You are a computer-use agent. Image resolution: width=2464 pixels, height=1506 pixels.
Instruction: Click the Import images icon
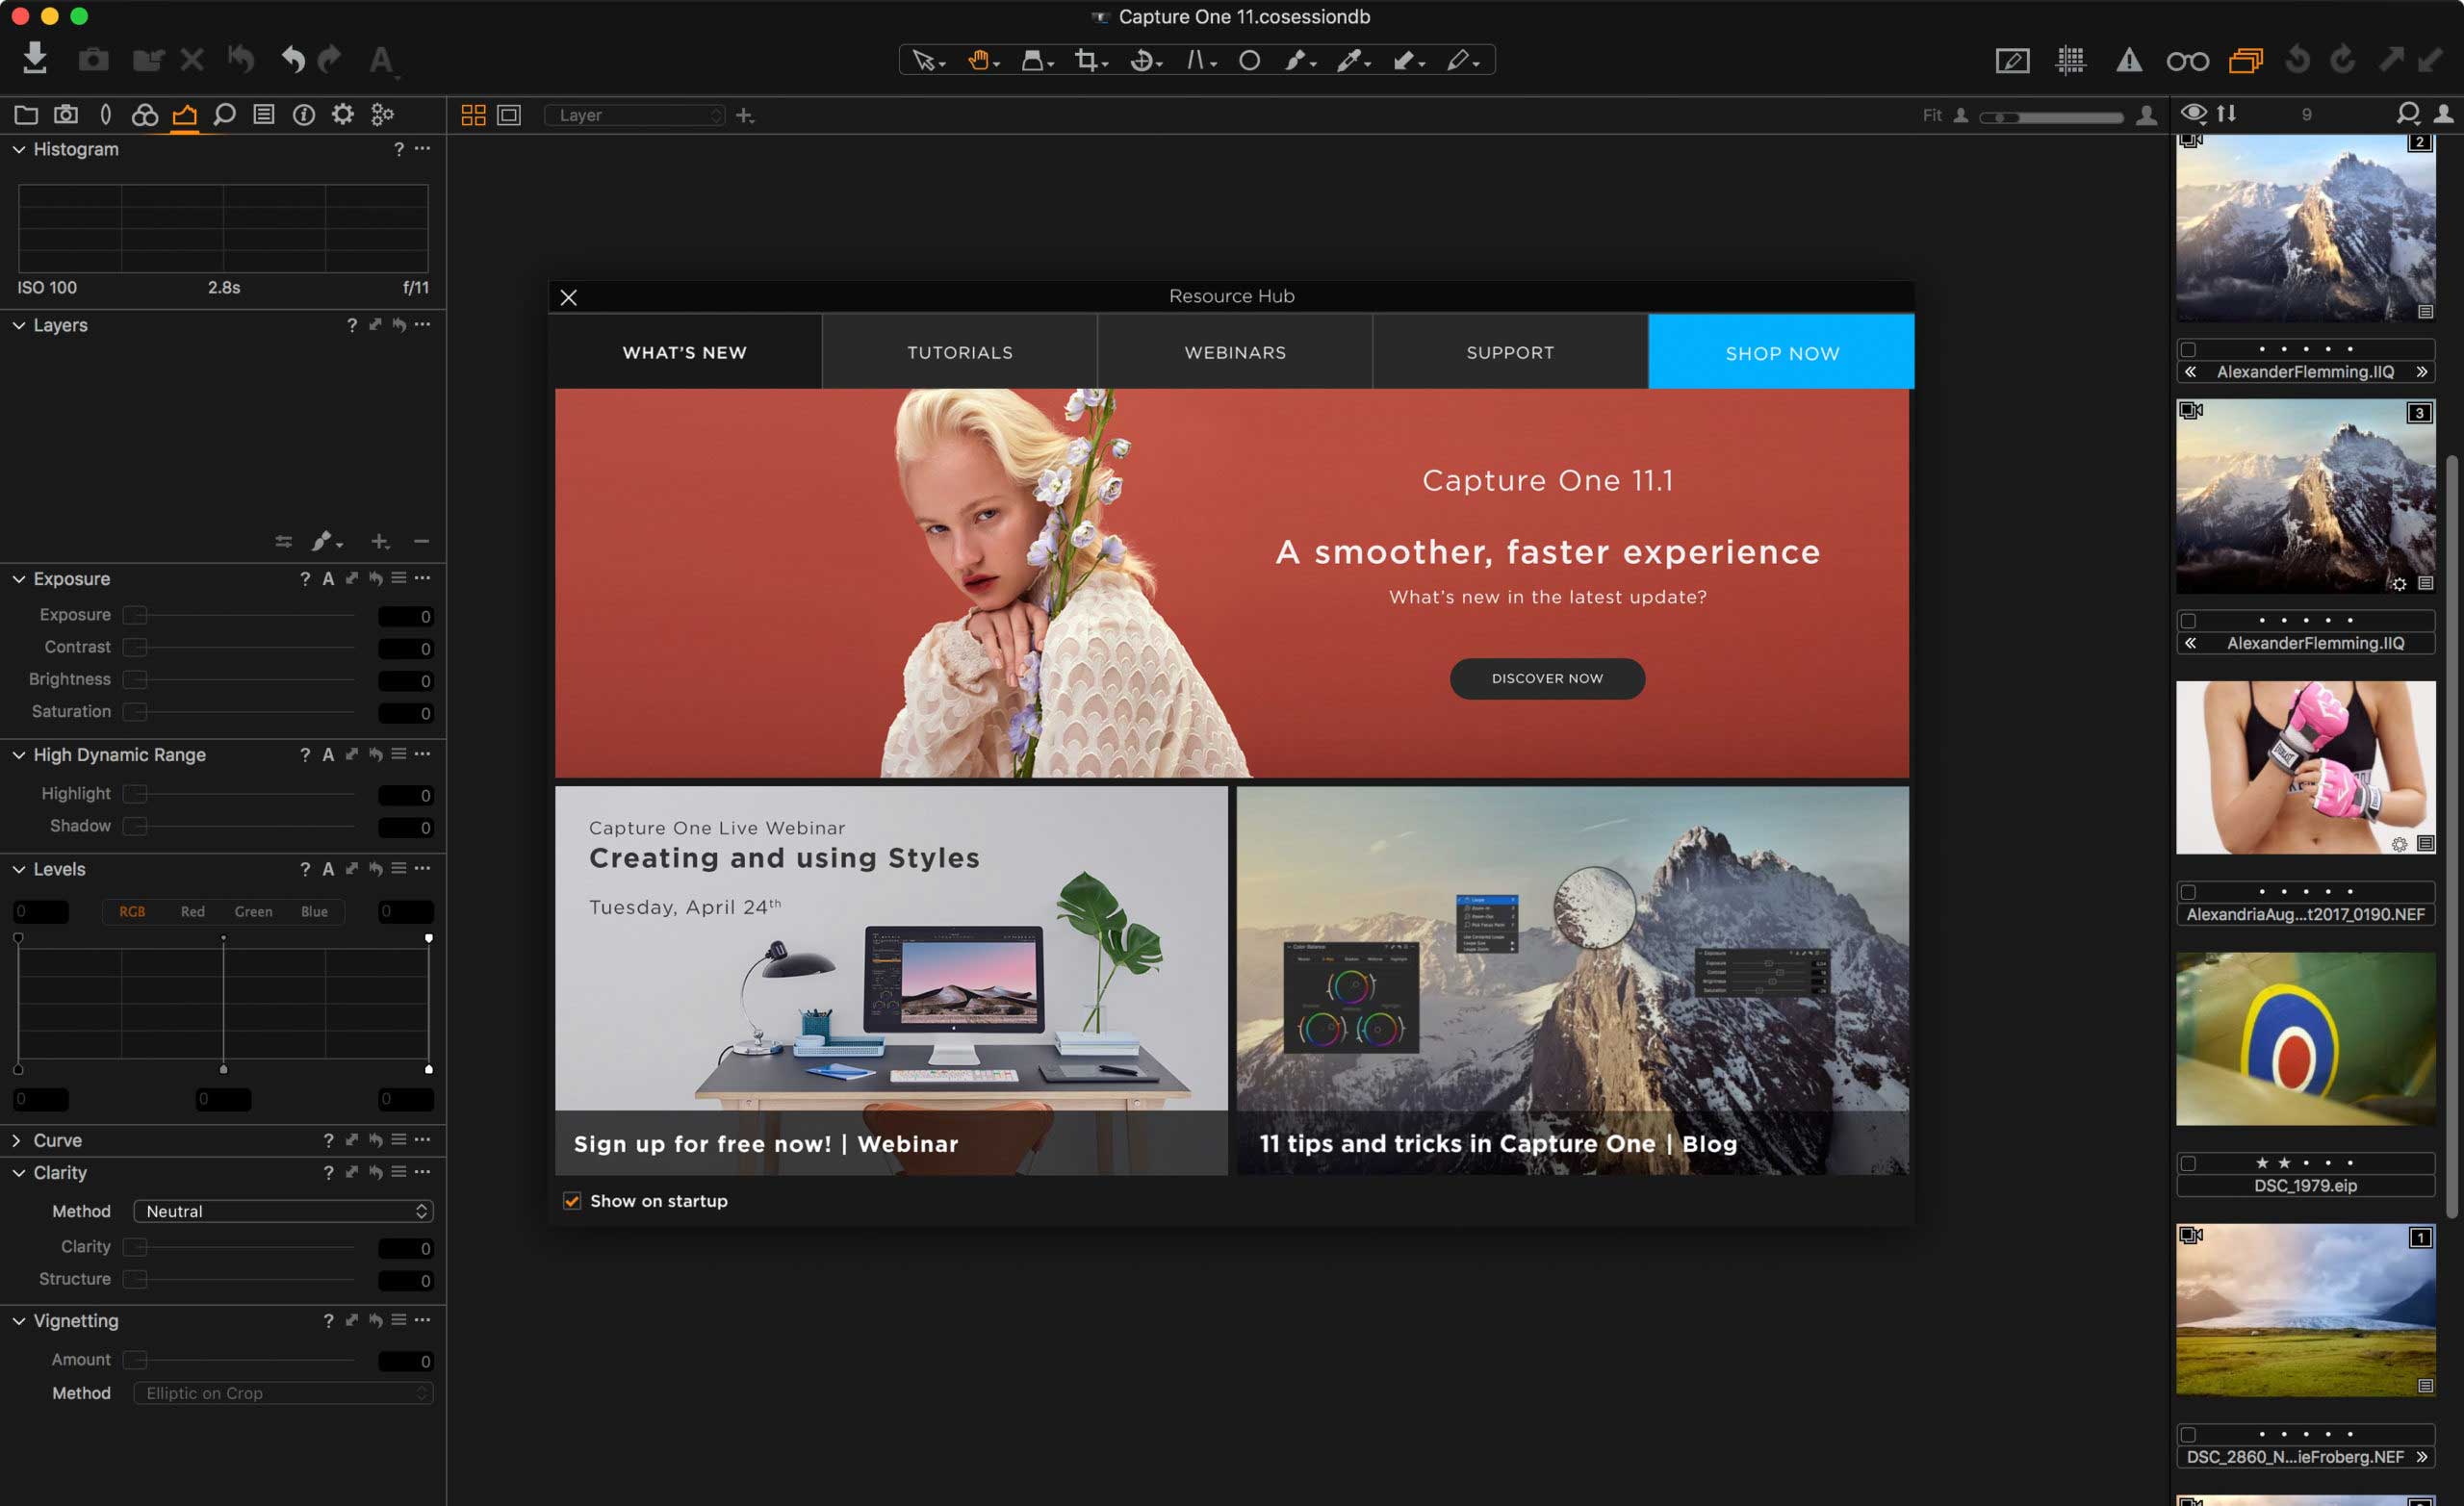click(x=35, y=59)
